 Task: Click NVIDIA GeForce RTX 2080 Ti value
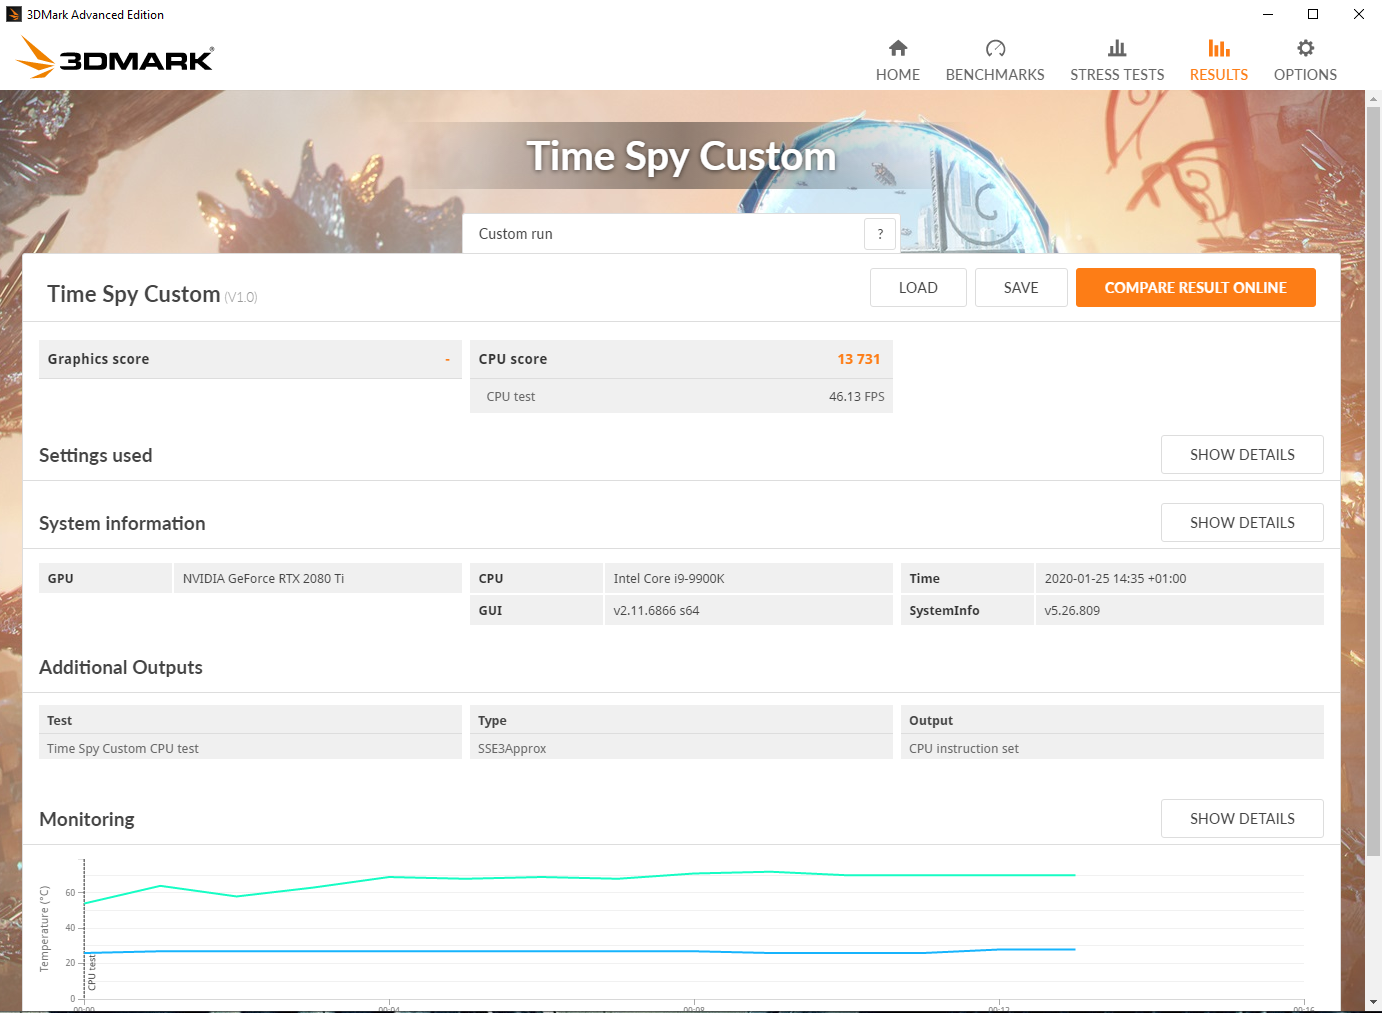(263, 579)
